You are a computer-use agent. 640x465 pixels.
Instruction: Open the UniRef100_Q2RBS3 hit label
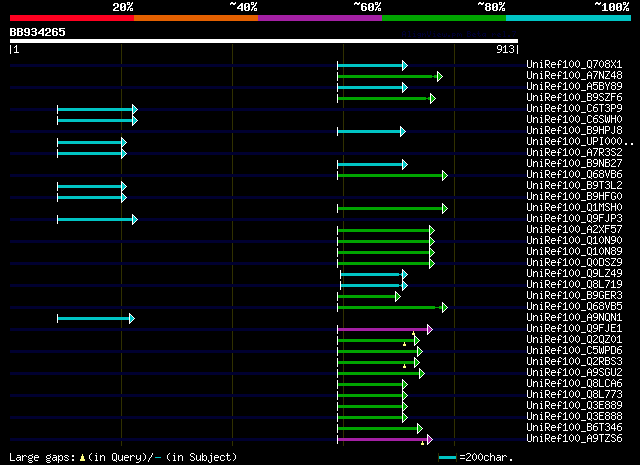click(574, 362)
